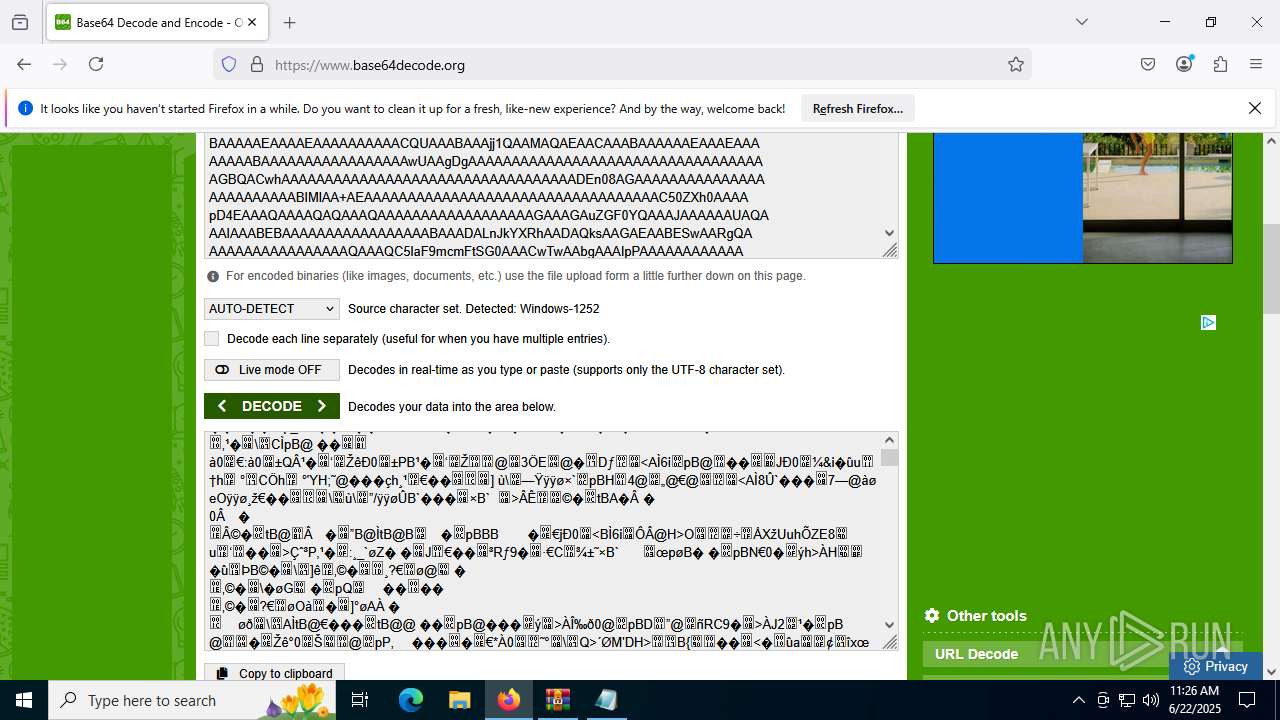1280x720 pixels.
Task: Open the clock and date flyout
Action: coord(1193,700)
